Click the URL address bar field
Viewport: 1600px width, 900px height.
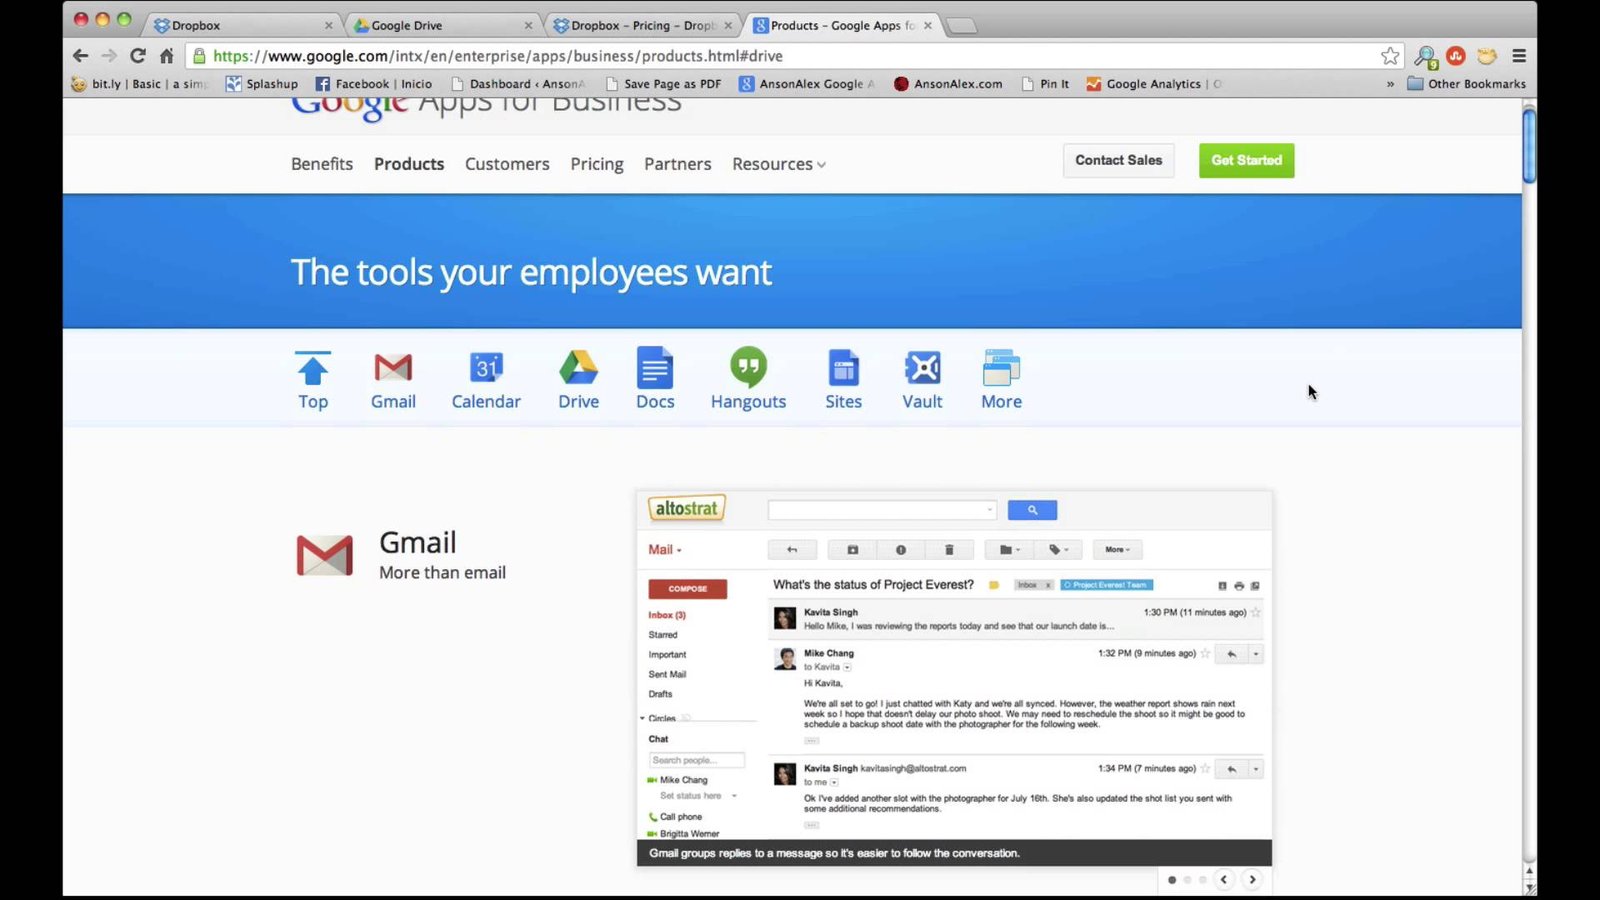tap(795, 56)
